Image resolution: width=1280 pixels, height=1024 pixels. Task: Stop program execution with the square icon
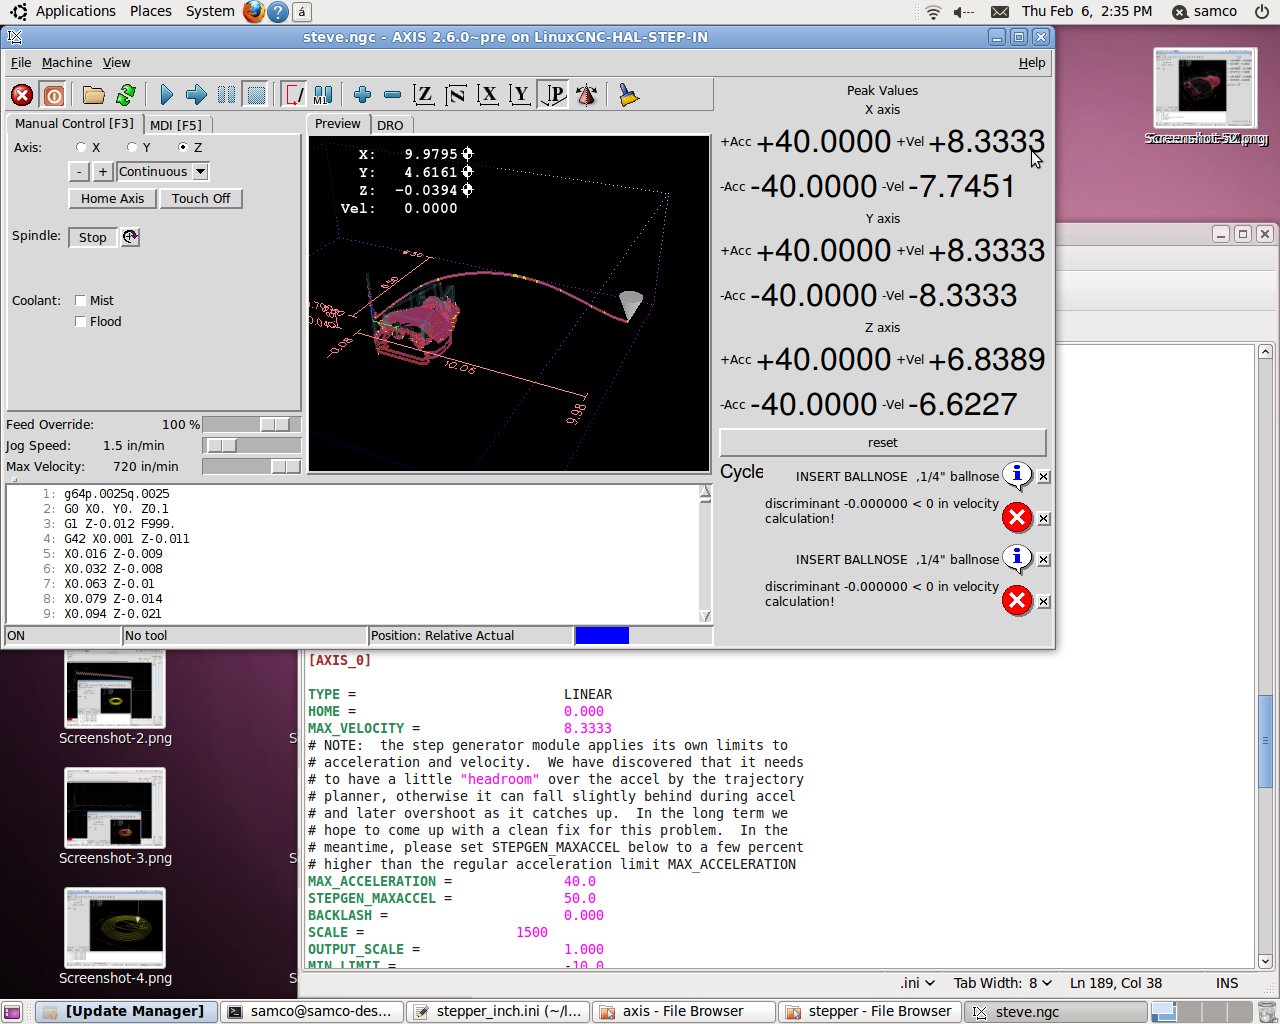coord(257,95)
